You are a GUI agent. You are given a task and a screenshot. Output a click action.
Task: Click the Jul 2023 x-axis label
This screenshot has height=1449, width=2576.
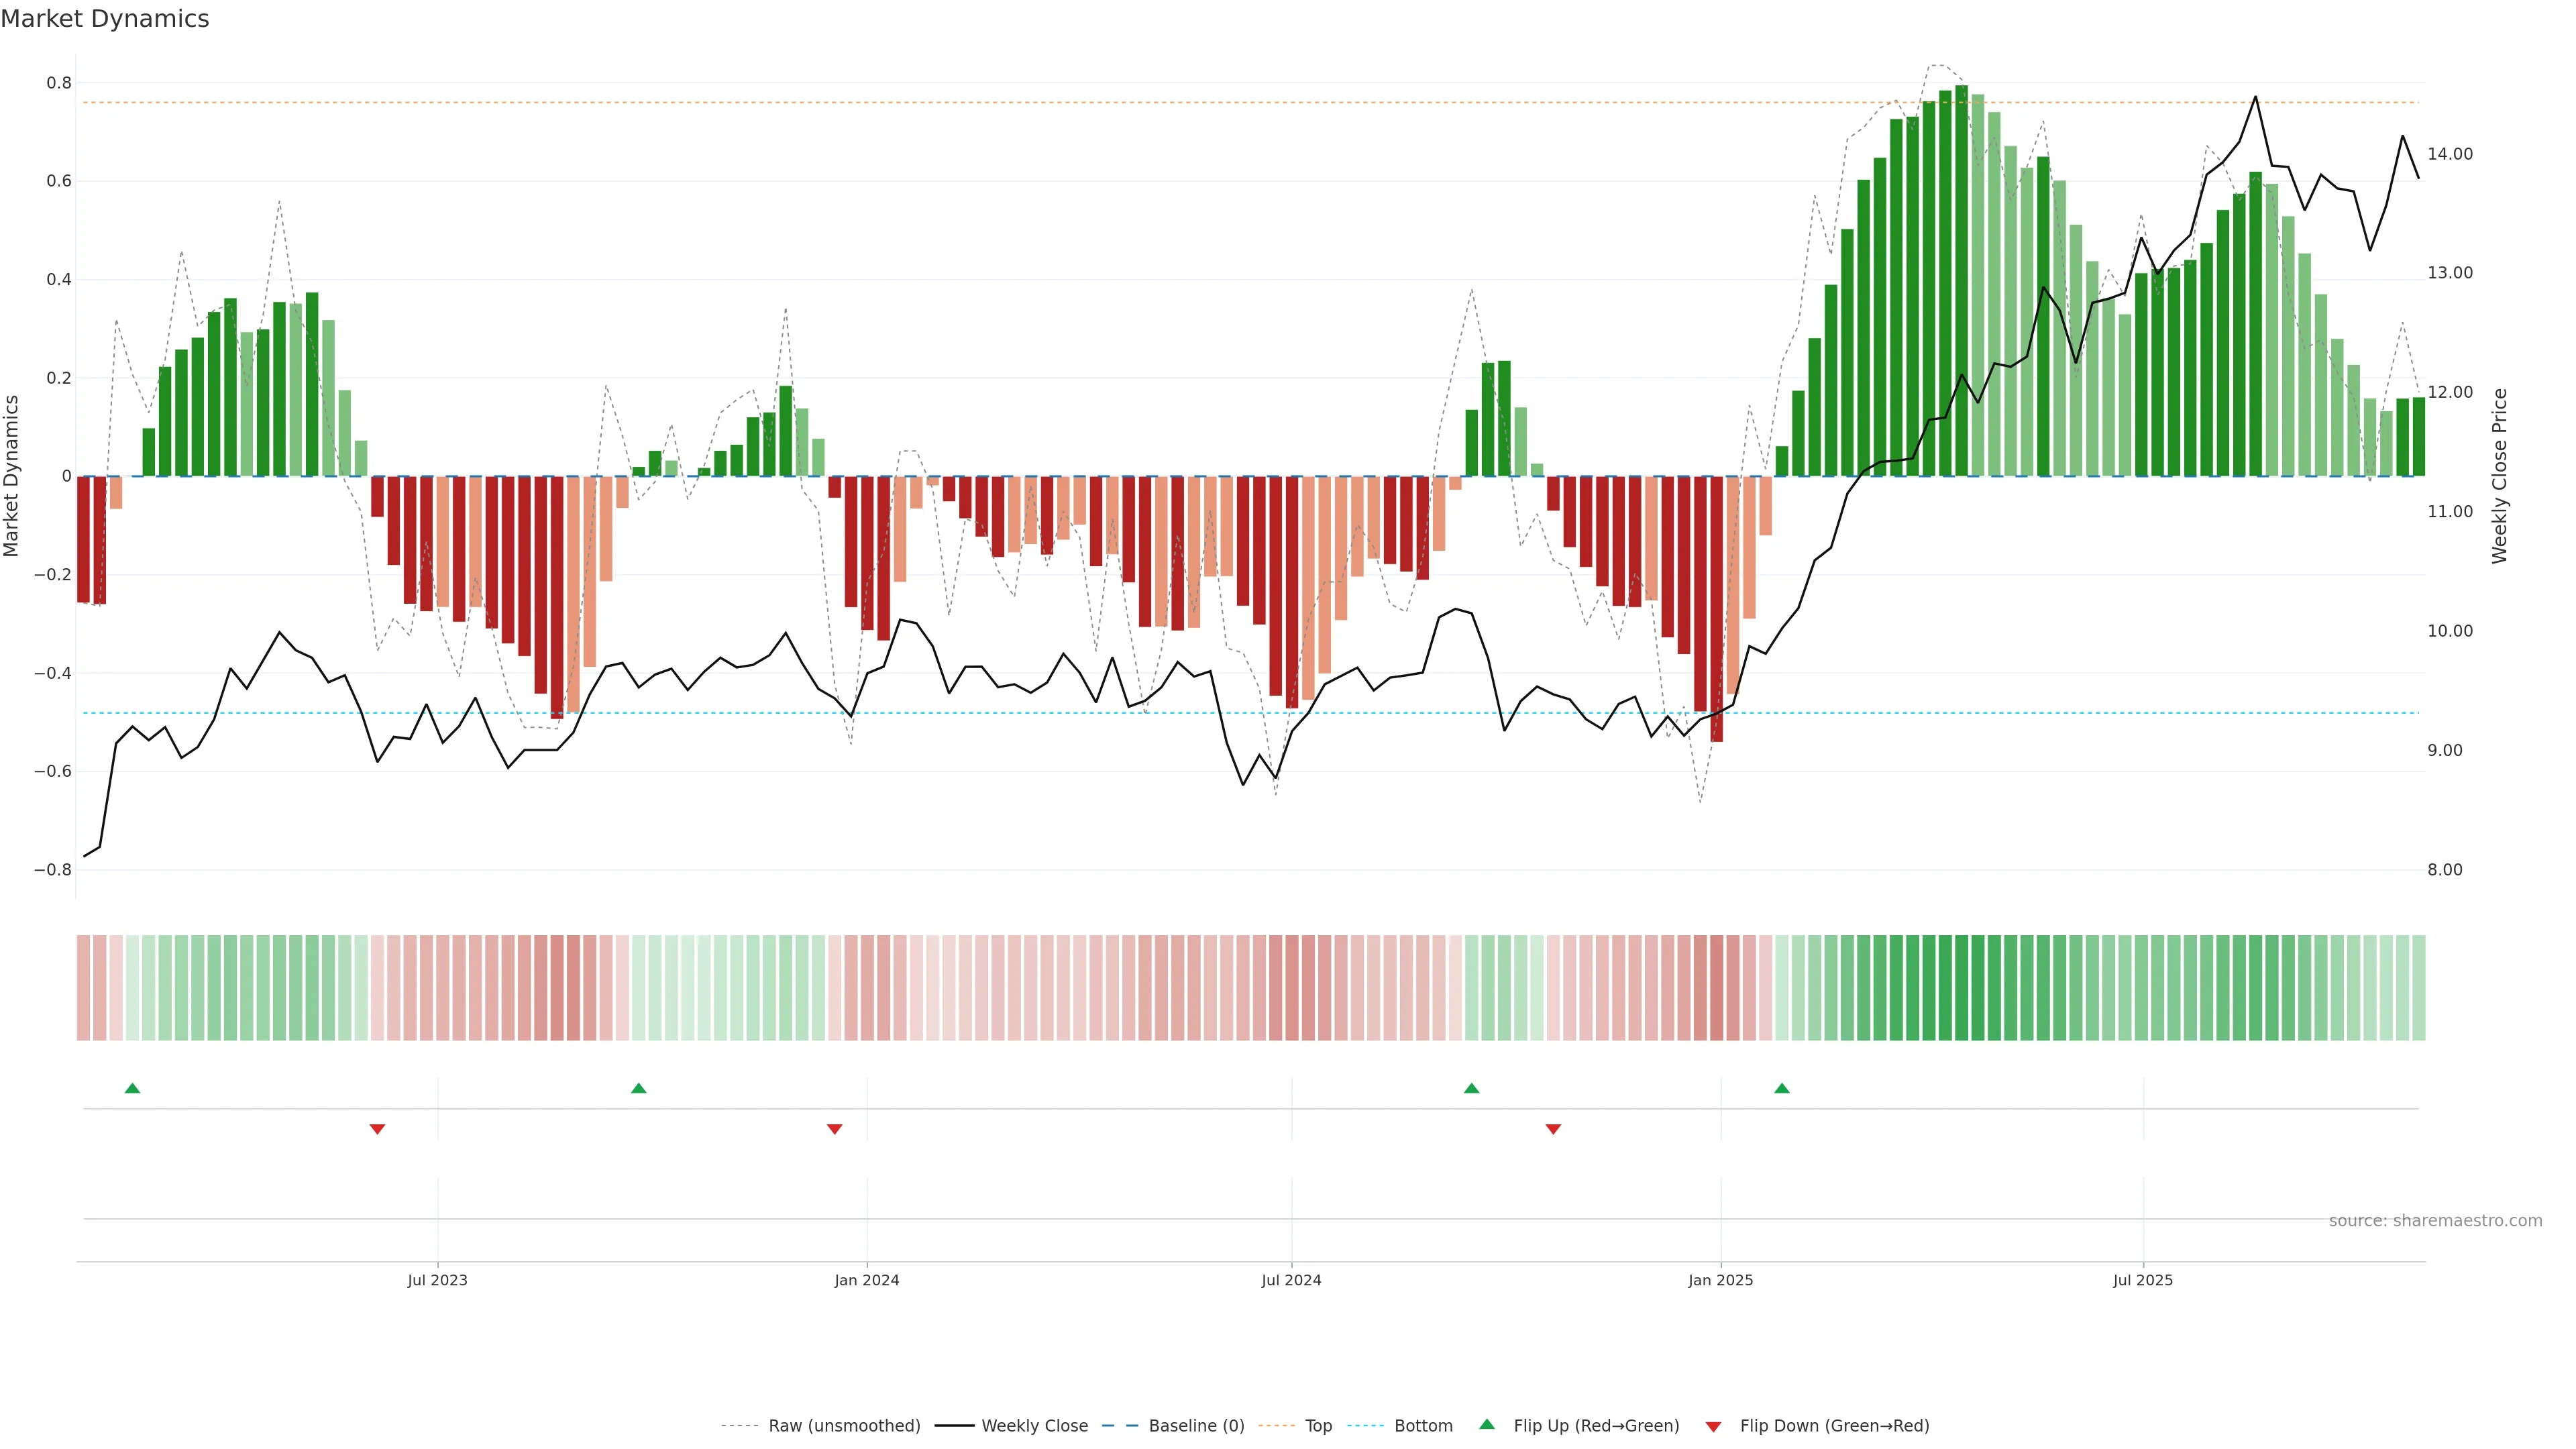(437, 1280)
